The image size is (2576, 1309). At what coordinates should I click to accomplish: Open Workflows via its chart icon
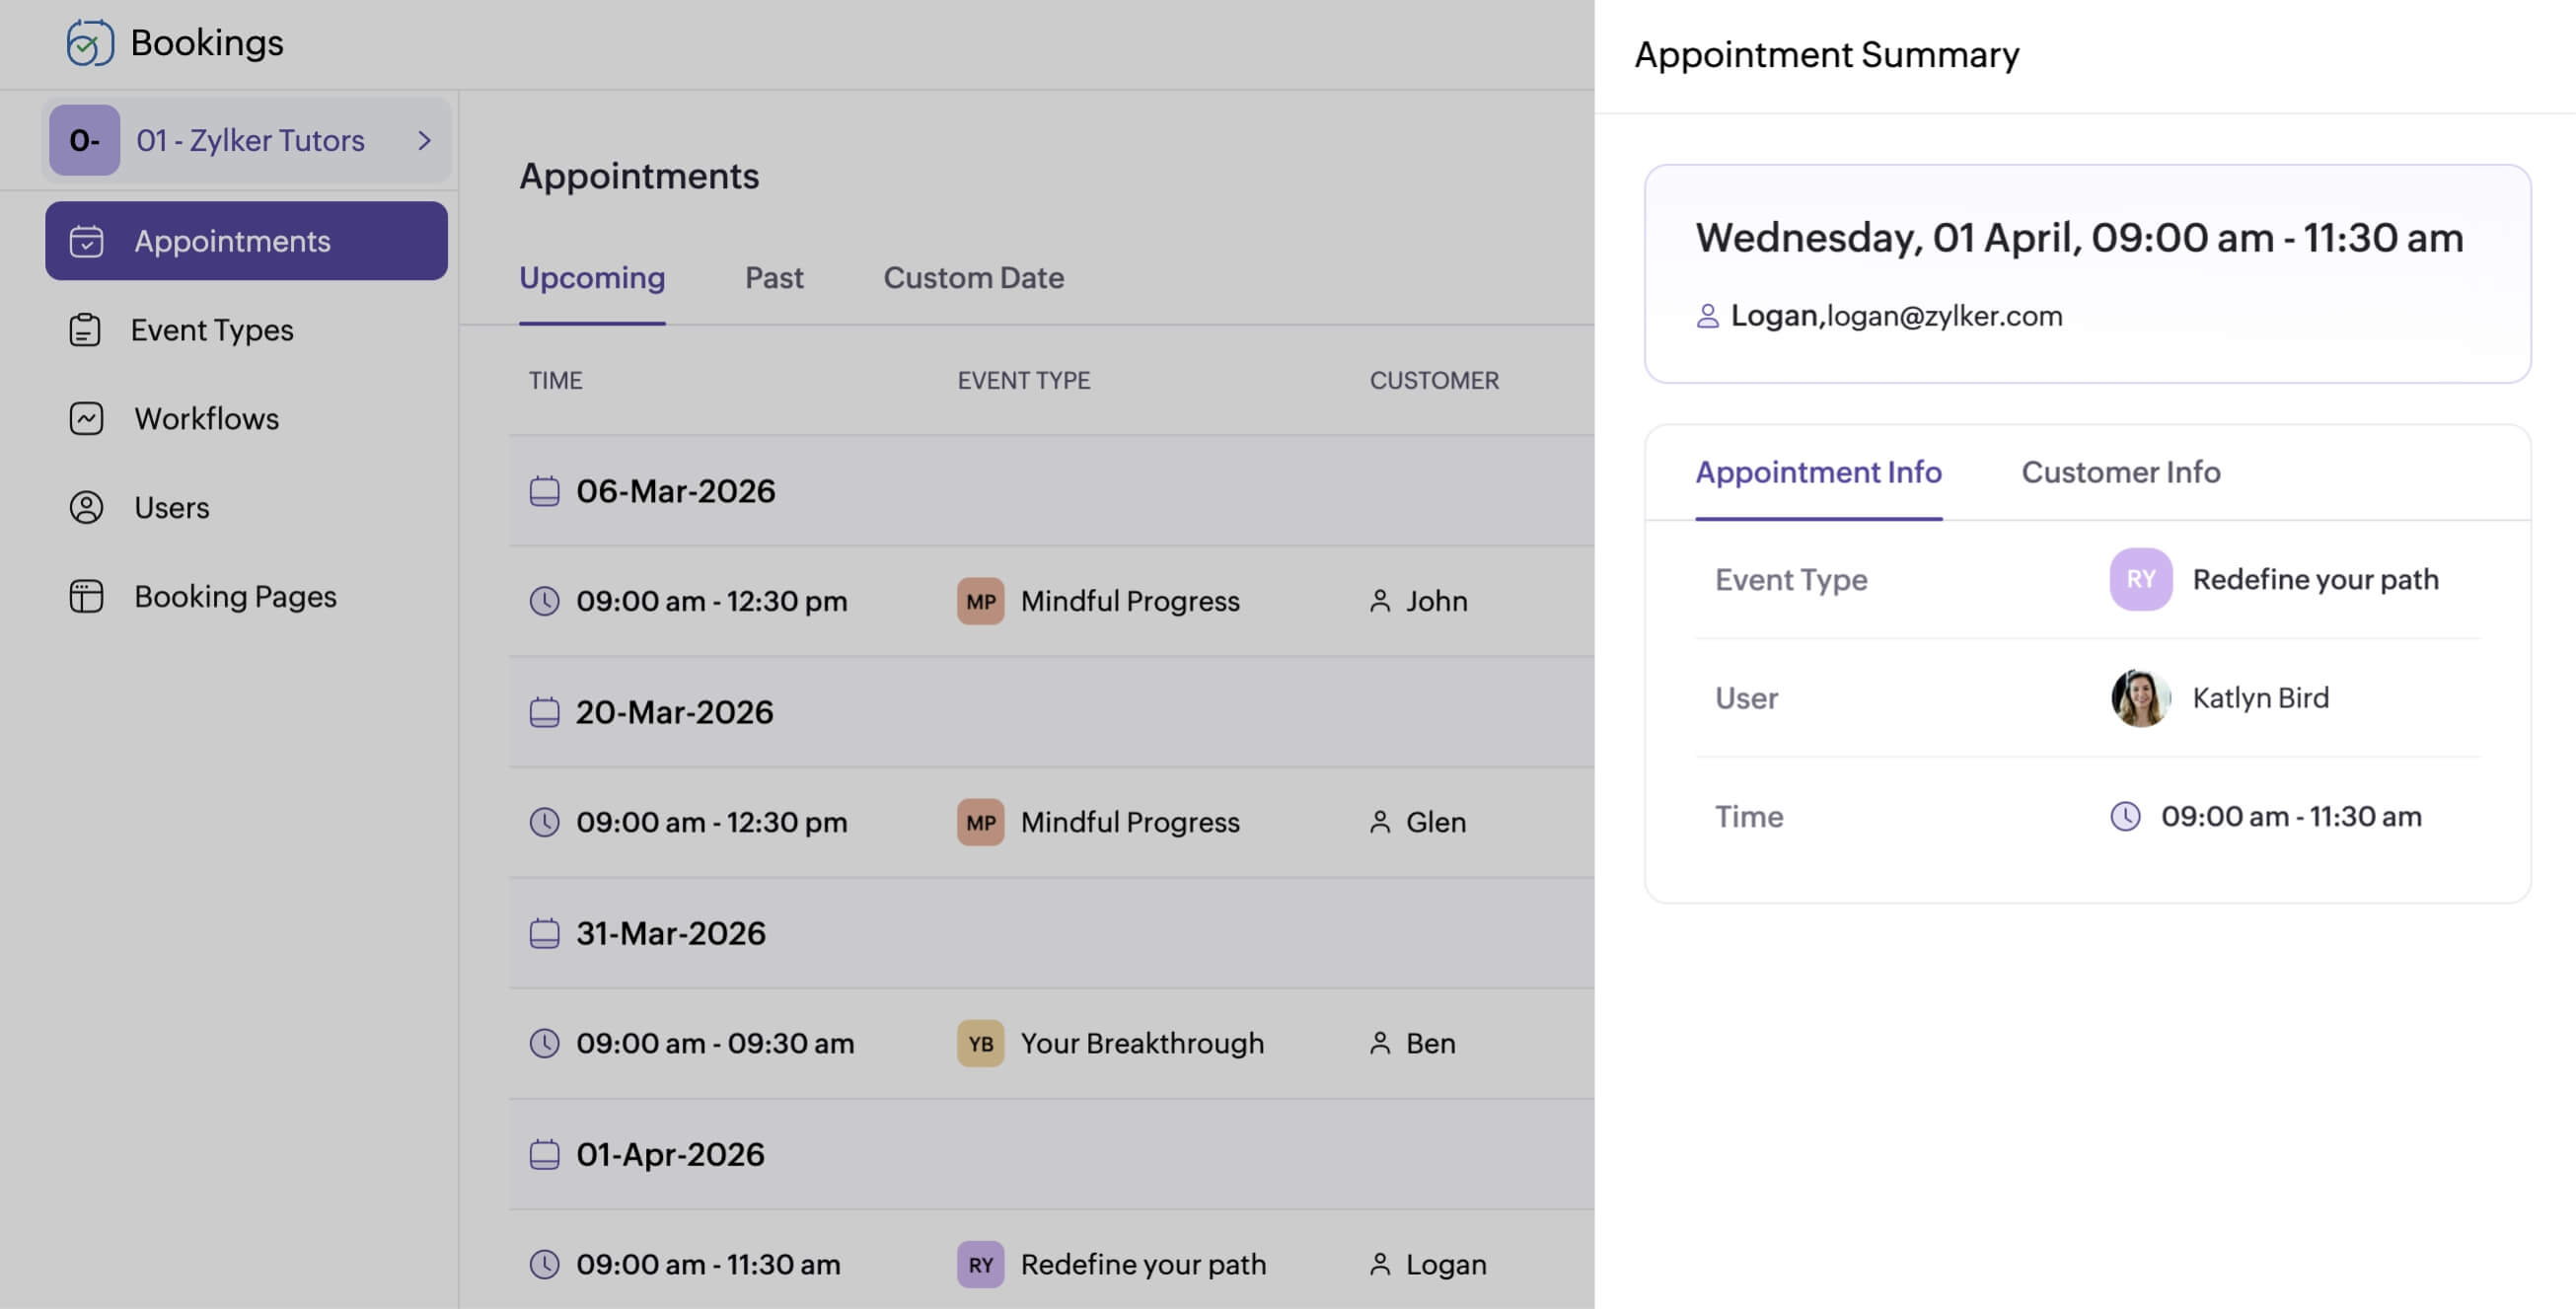[86, 418]
